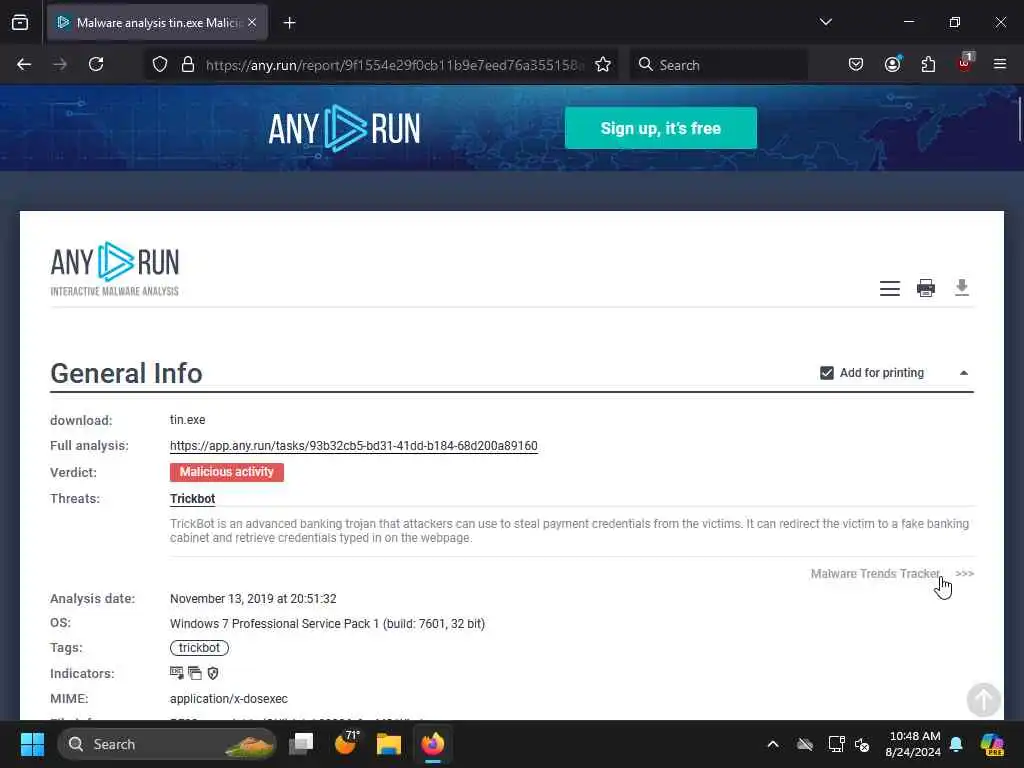
Task: Close the Malware analysis tin.exe tab
Action: tap(252, 22)
